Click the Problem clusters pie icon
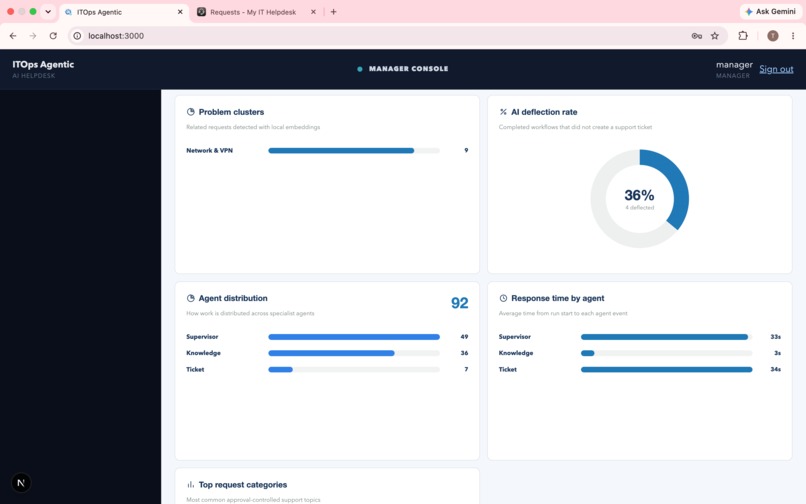806x504 pixels. [x=191, y=112]
